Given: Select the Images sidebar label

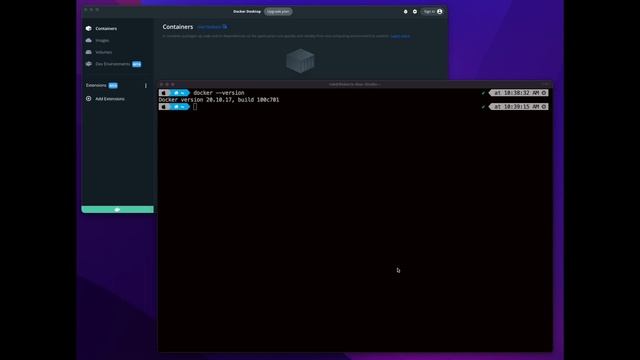Looking at the screenshot, I should (102, 40).
